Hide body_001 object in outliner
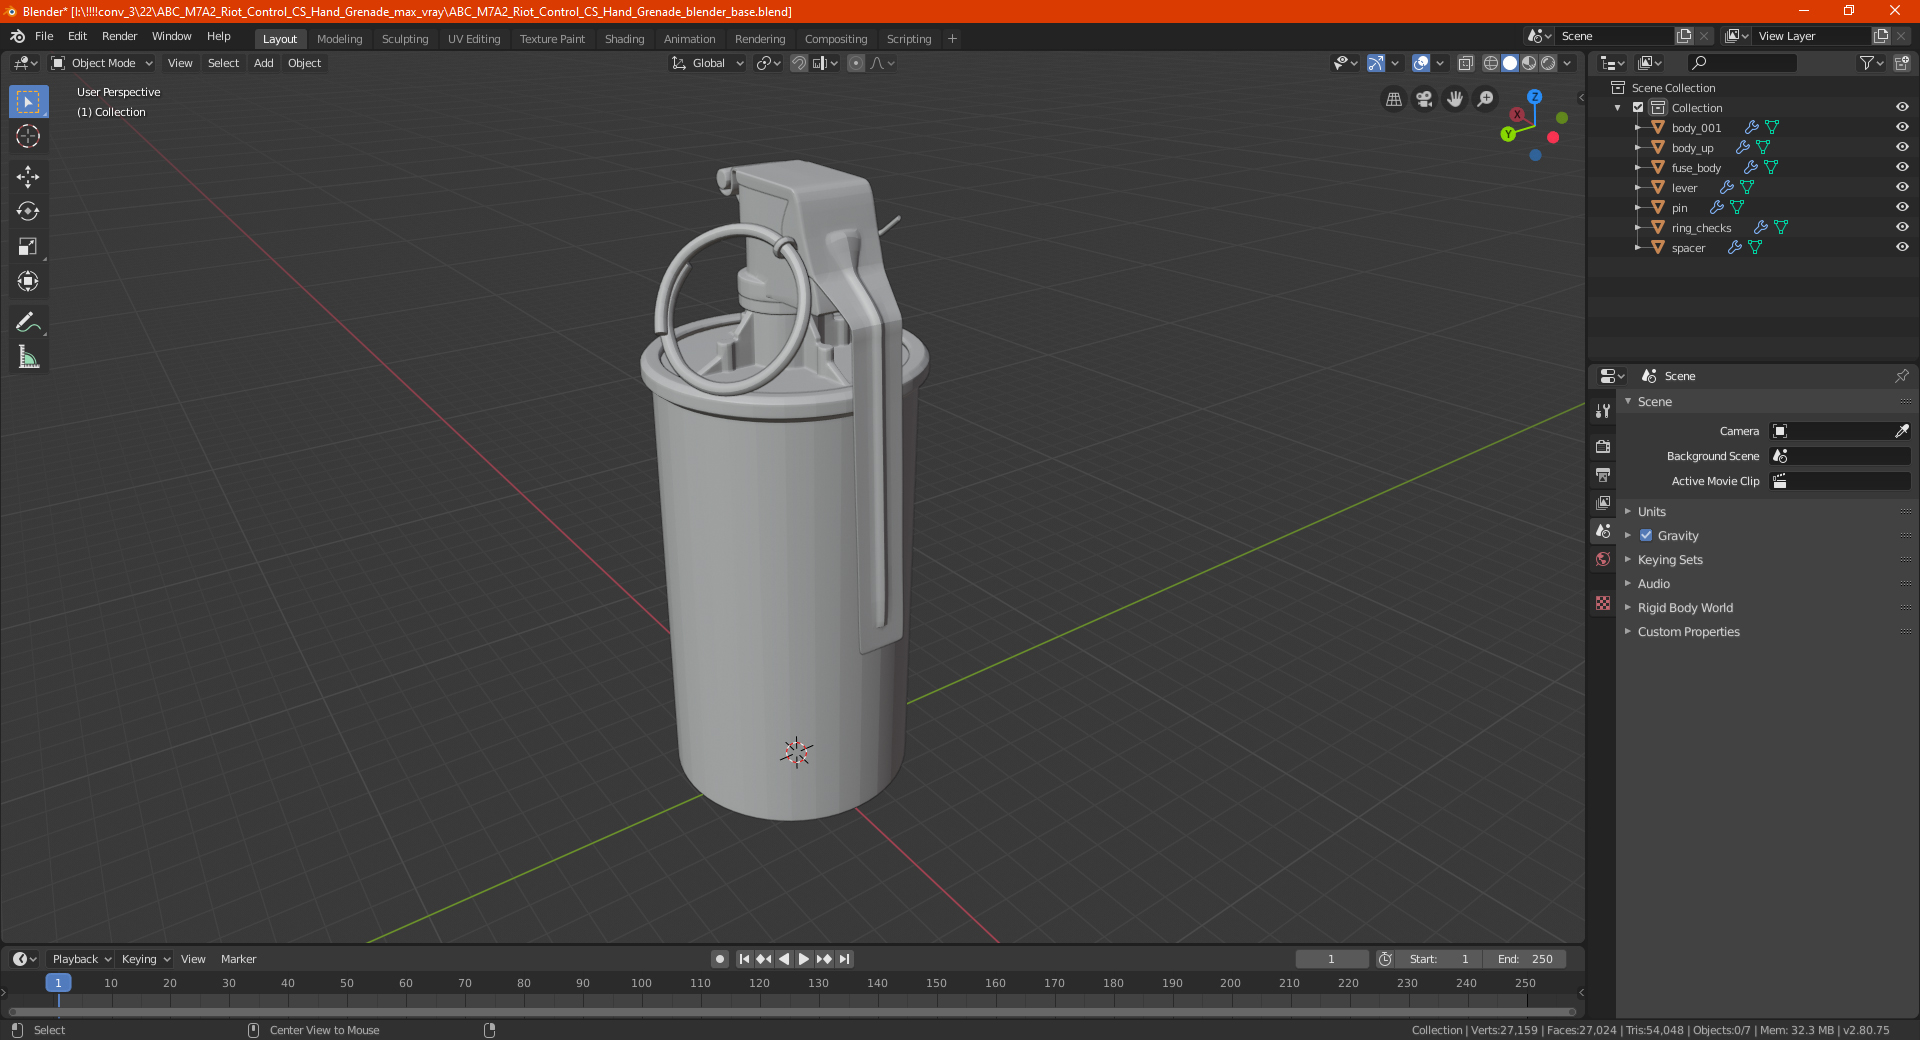Image resolution: width=1920 pixels, height=1040 pixels. click(x=1902, y=127)
